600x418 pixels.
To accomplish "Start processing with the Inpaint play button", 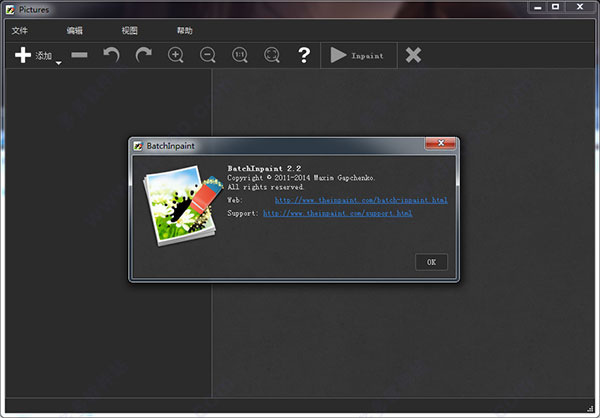I will pyautogui.click(x=358, y=56).
